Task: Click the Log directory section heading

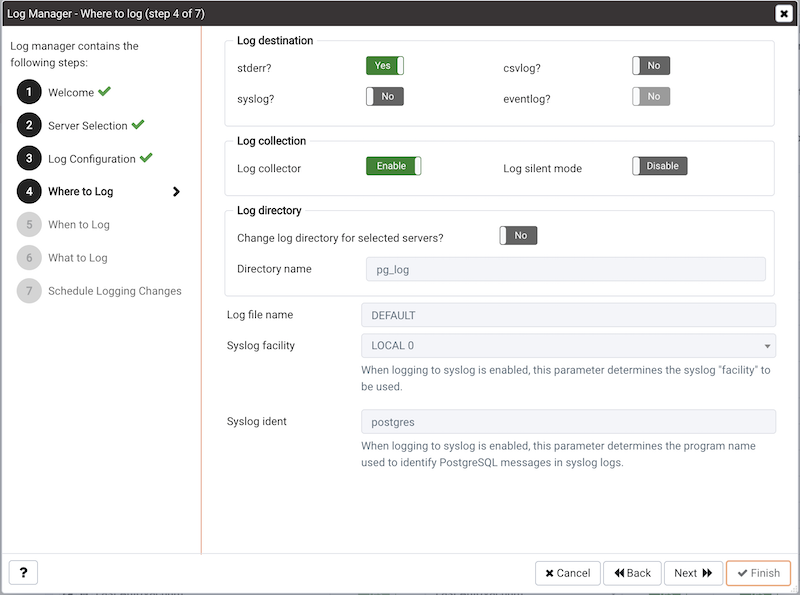Action: (x=269, y=210)
